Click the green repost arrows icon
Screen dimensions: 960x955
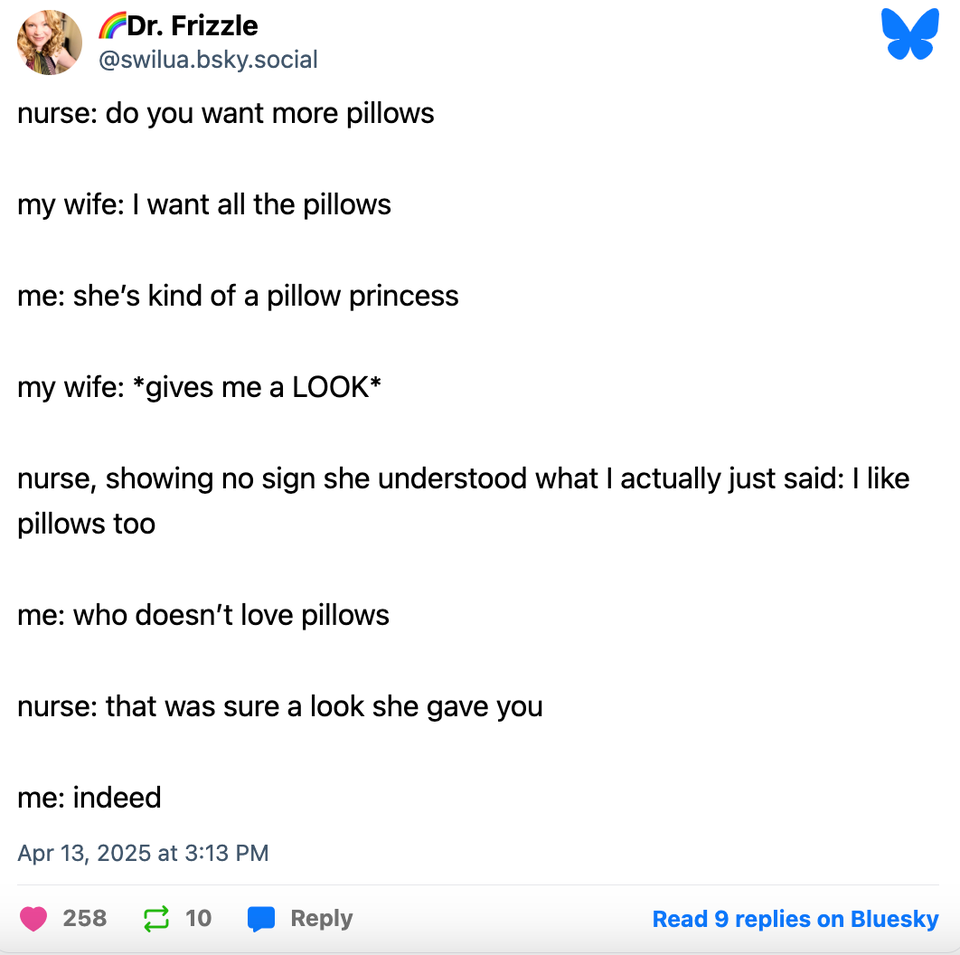point(157,918)
